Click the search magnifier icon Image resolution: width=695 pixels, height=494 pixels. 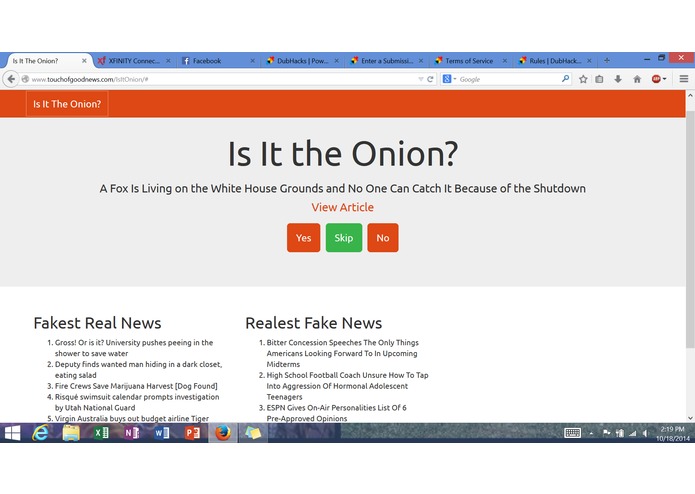point(565,79)
